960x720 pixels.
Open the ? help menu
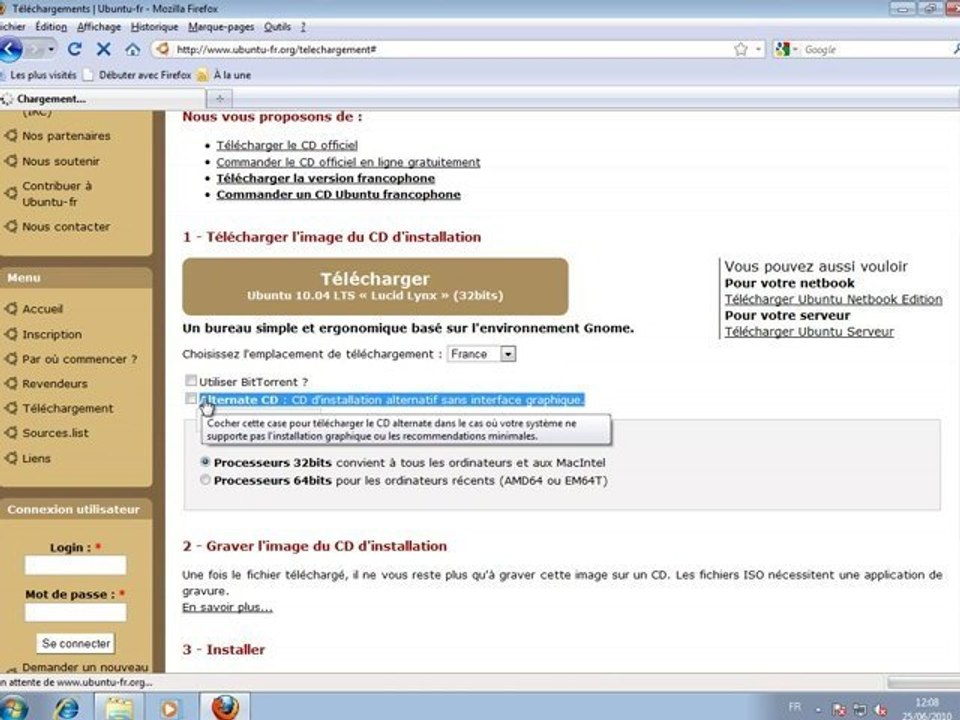303,27
